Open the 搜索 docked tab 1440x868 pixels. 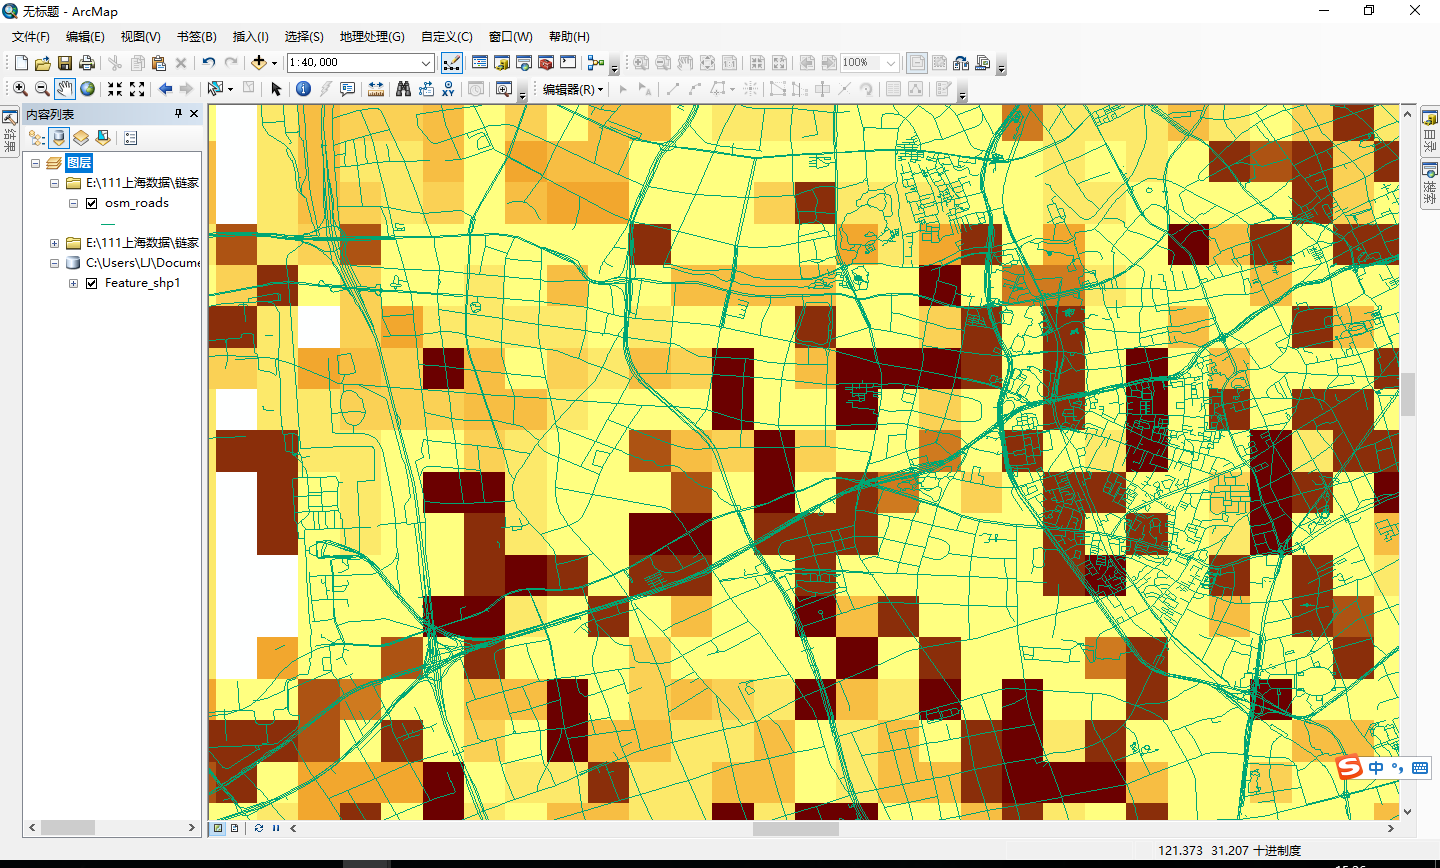coord(1430,184)
